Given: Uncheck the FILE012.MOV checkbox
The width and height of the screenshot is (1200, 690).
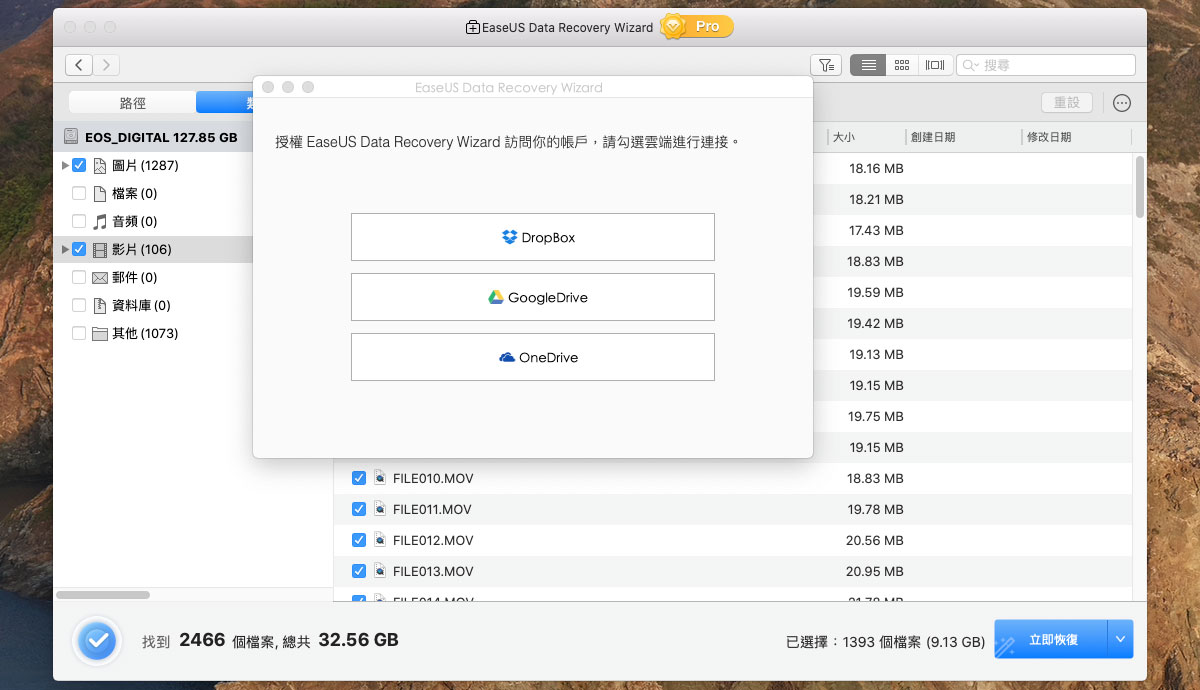Looking at the screenshot, I should click(x=359, y=540).
